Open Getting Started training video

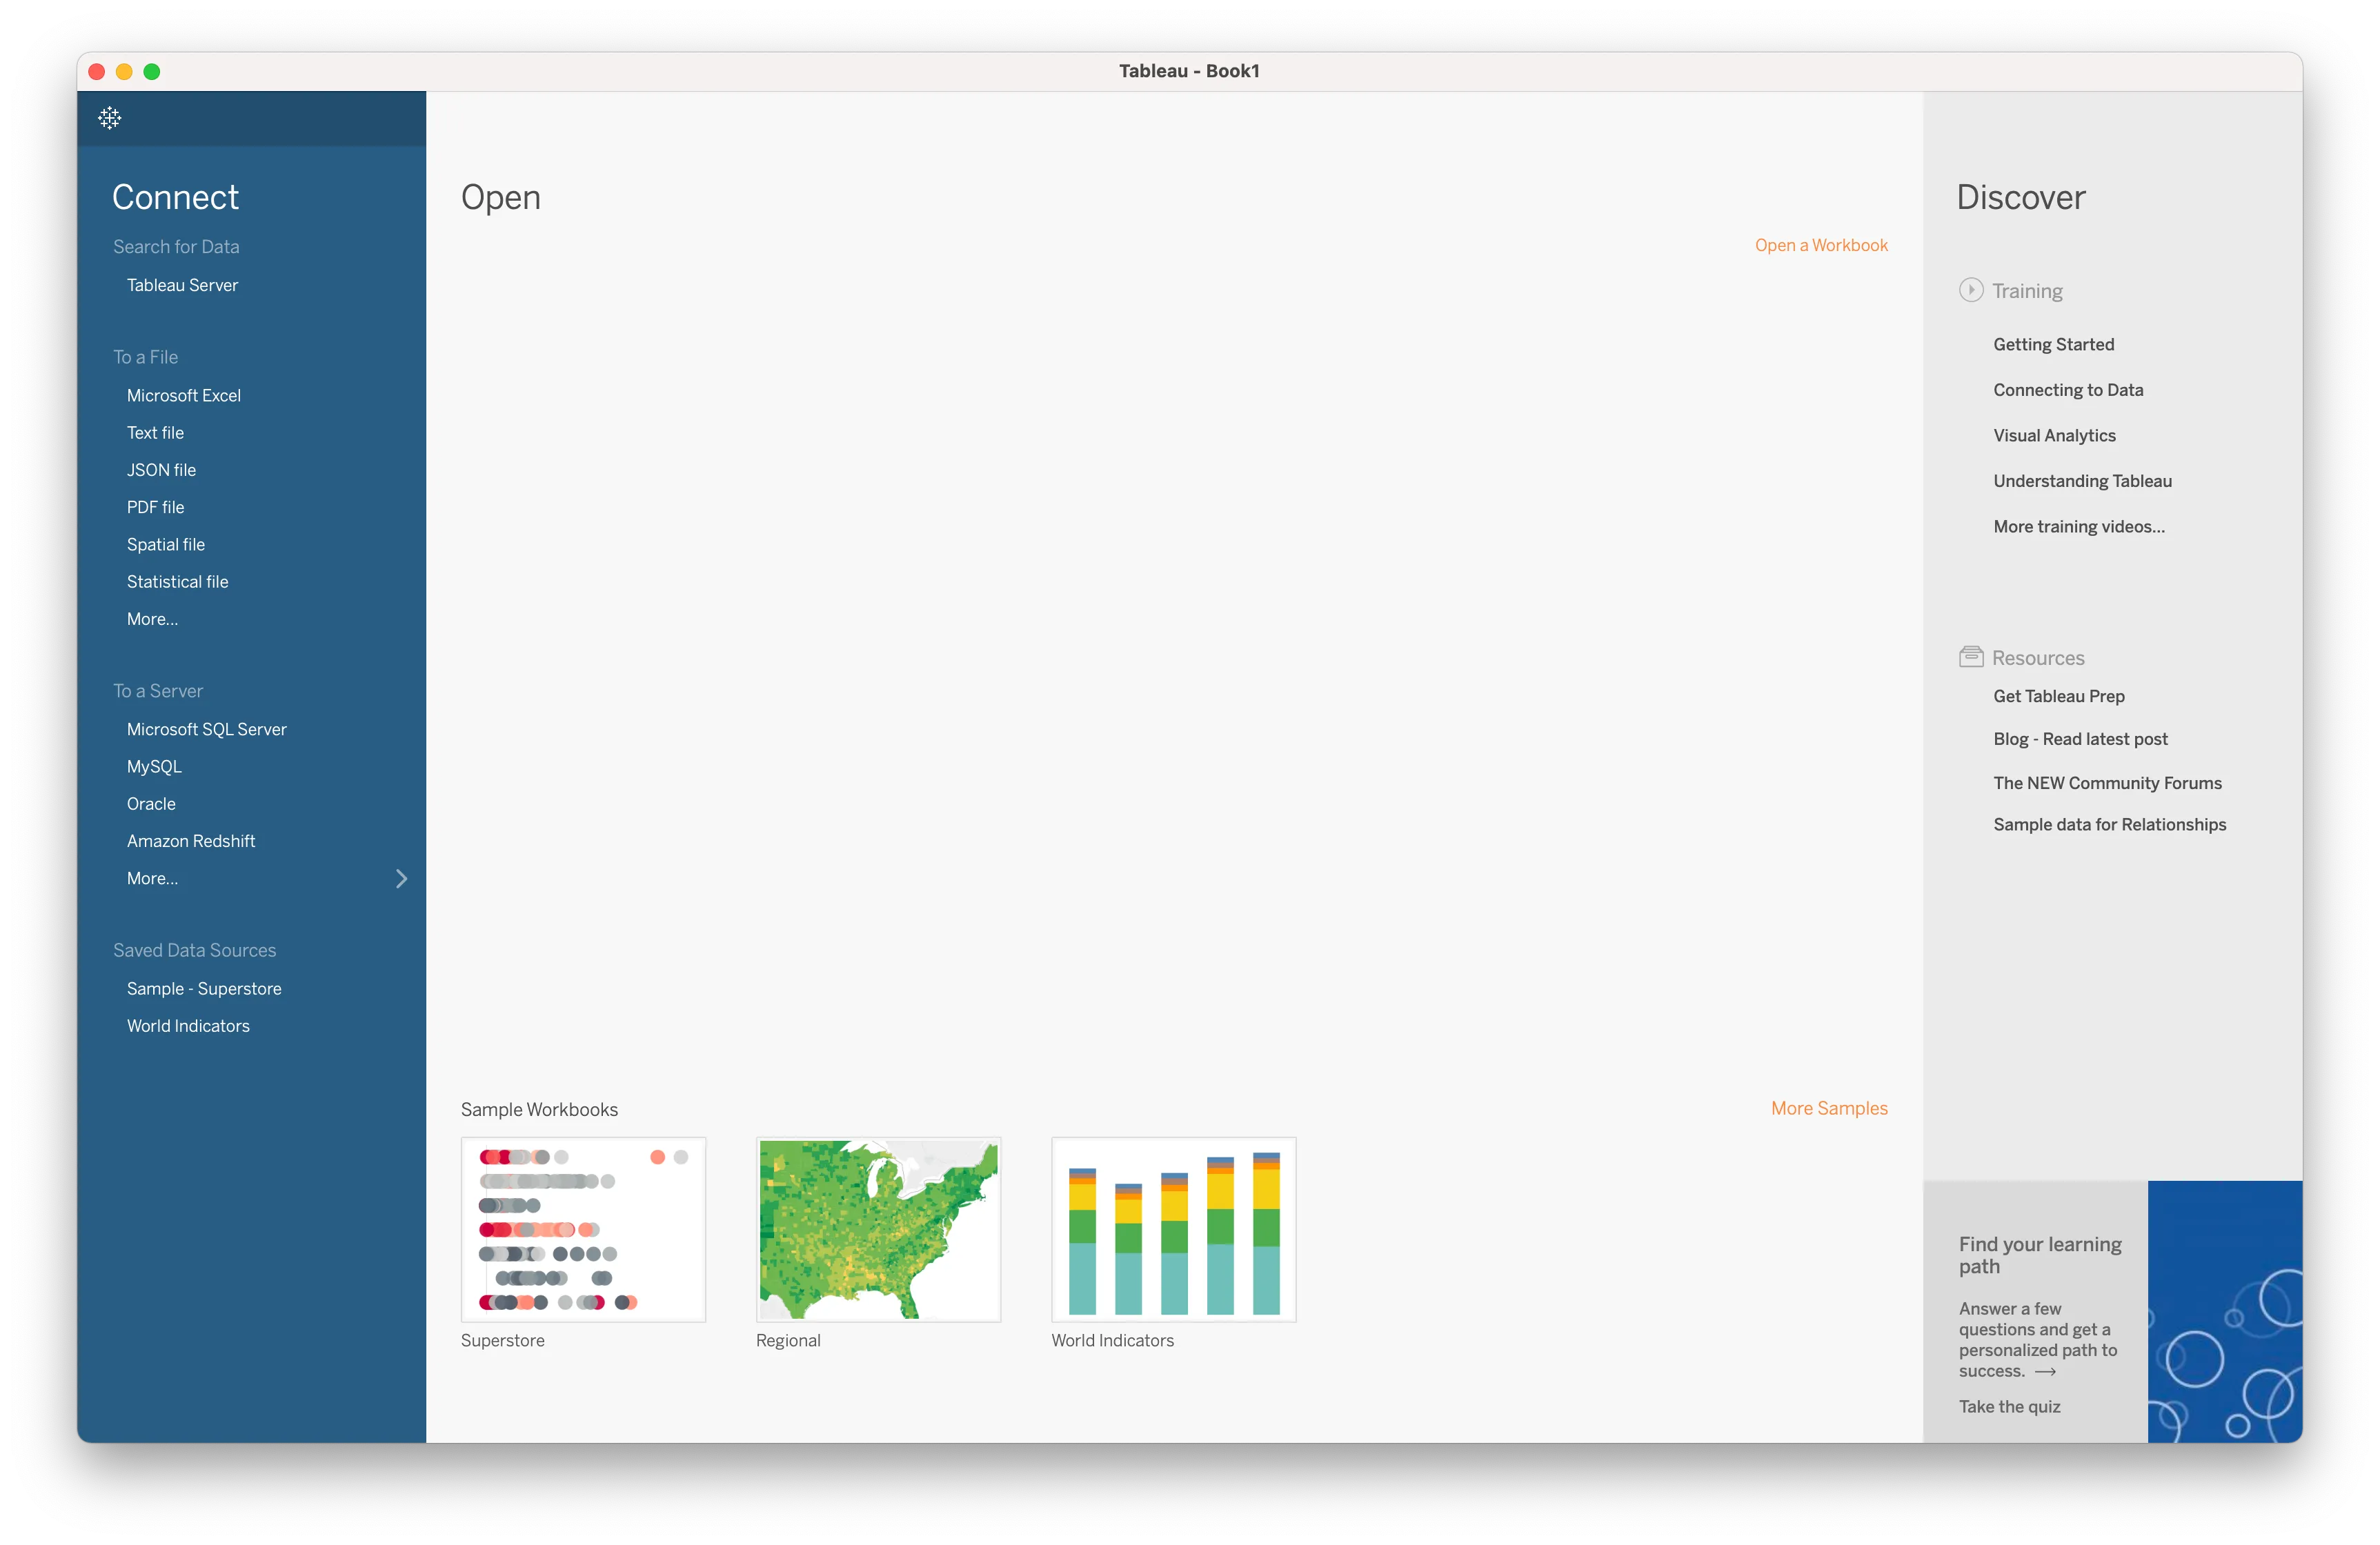[2053, 344]
